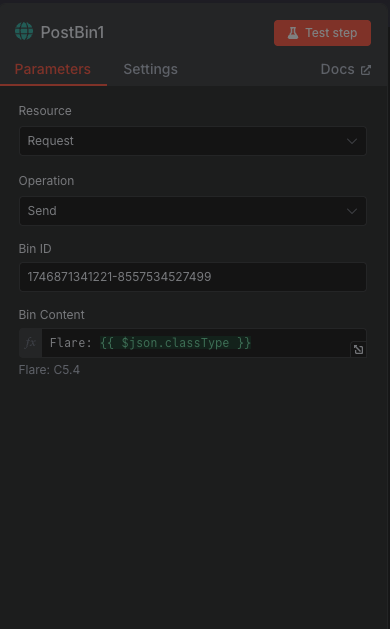The image size is (390, 629).
Task: Expand the Operation dropdown chevron
Action: click(x=352, y=211)
